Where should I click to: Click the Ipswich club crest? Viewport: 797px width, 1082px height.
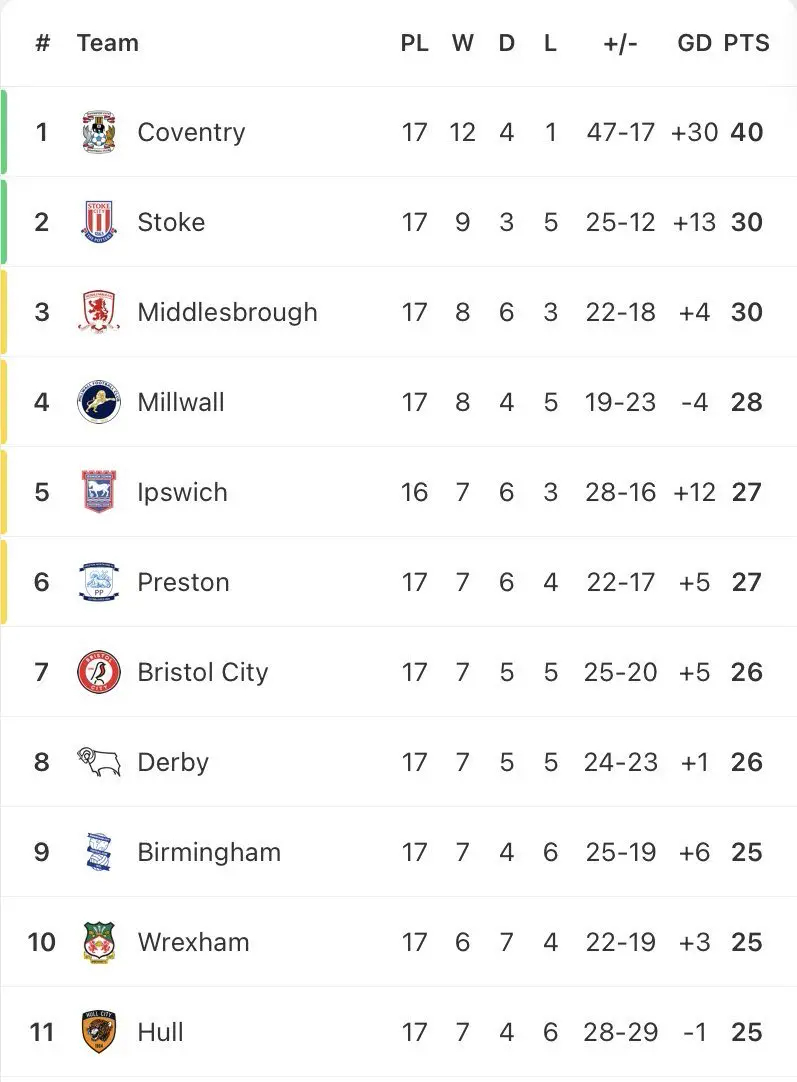pos(99,492)
